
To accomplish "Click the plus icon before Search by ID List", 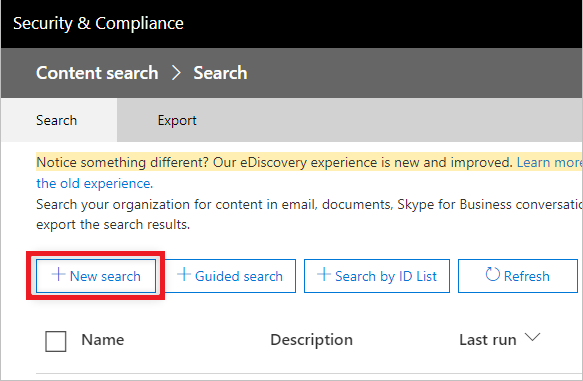I will 324,274.
